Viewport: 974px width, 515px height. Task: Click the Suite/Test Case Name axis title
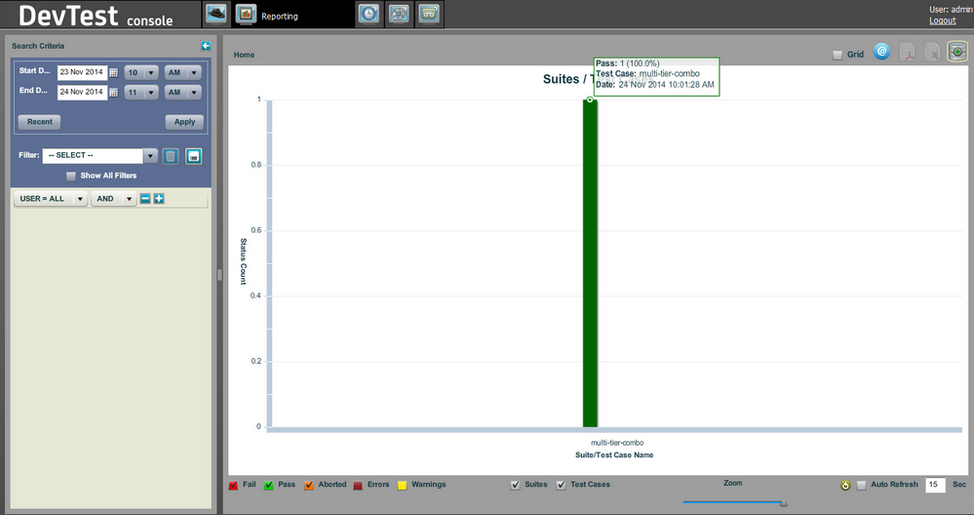[x=614, y=455]
